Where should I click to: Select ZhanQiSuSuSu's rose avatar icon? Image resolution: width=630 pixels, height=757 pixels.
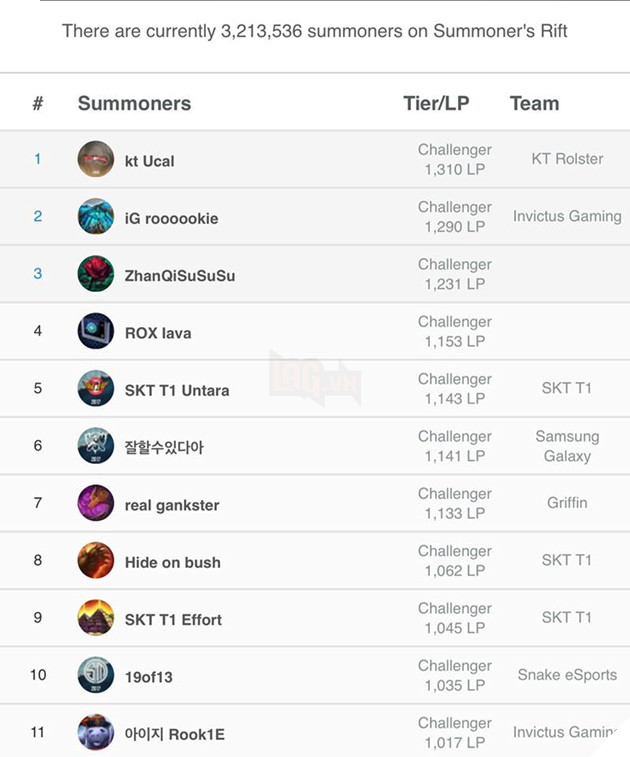[x=96, y=274]
